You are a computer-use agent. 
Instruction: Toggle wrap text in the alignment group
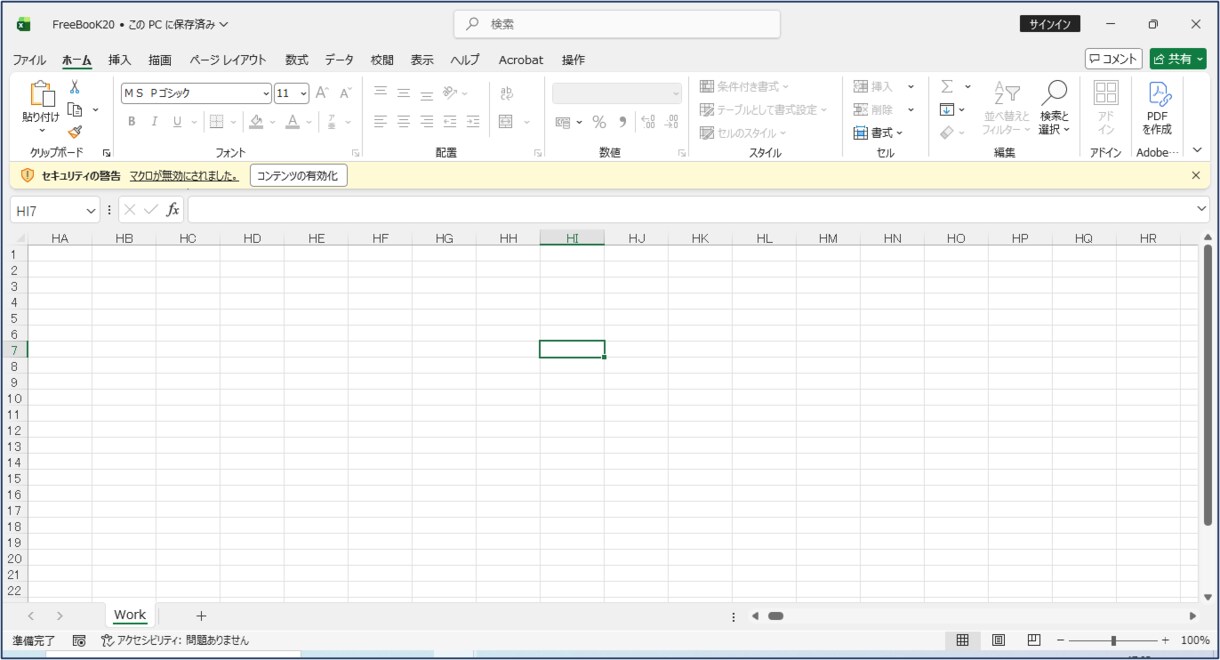506,93
